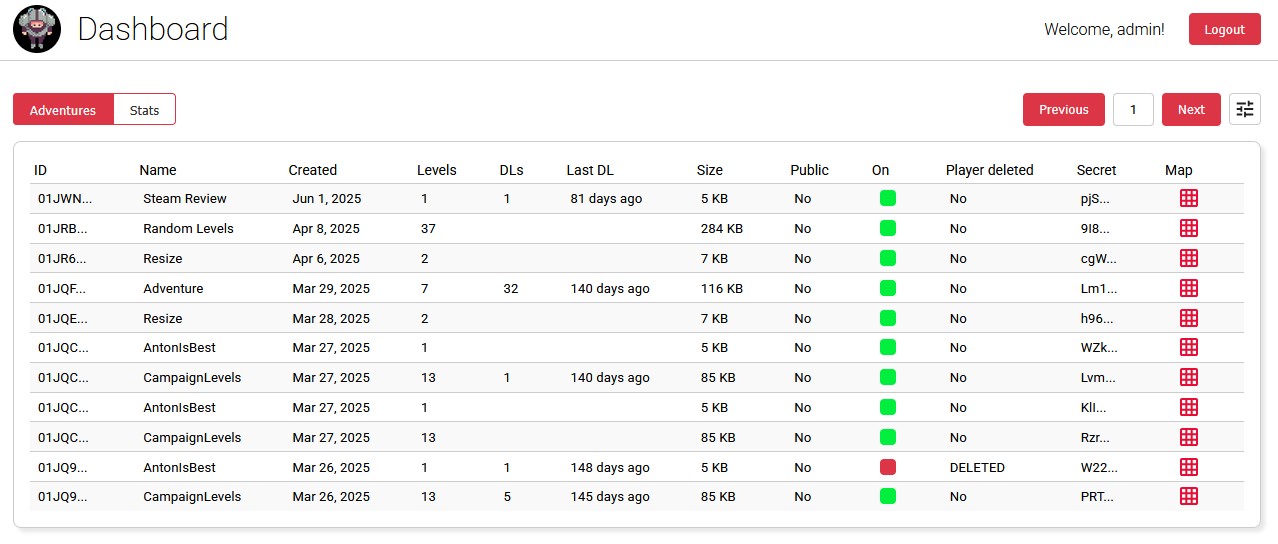This screenshot has height=544, width=1278.
Task: Open the map icon for Random Levels
Action: [x=1189, y=228]
